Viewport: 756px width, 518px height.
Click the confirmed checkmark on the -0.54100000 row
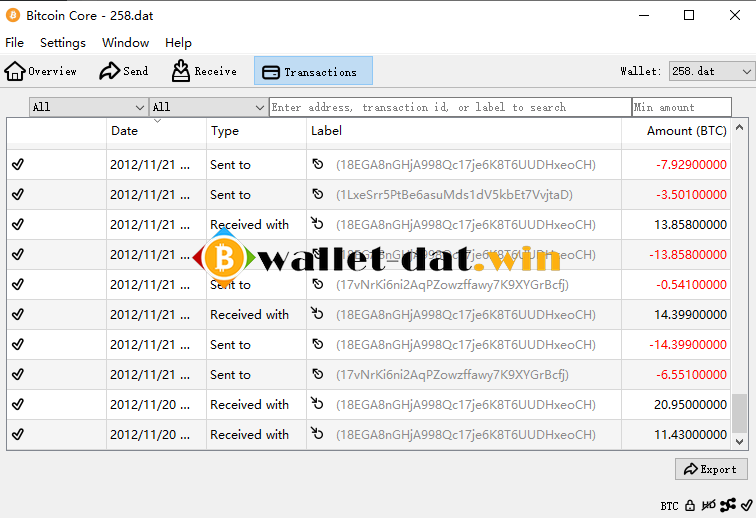18,285
